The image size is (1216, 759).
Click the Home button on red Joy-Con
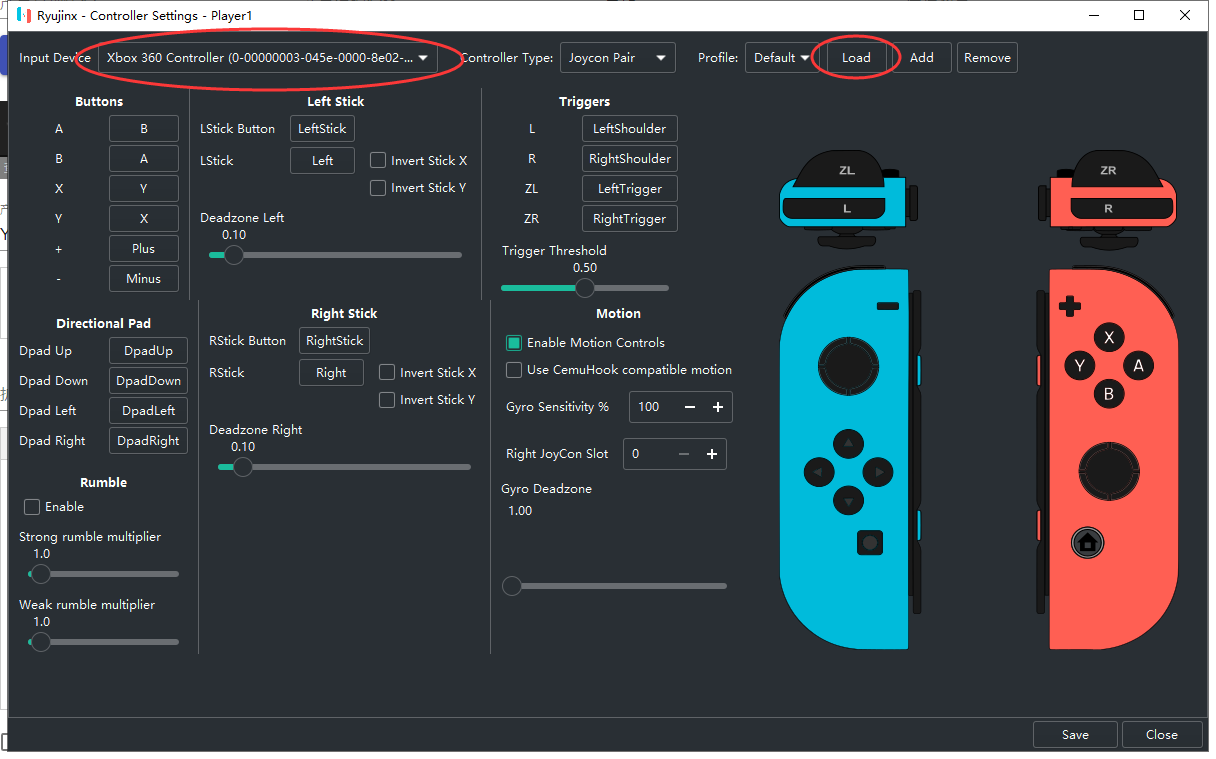(x=1087, y=543)
